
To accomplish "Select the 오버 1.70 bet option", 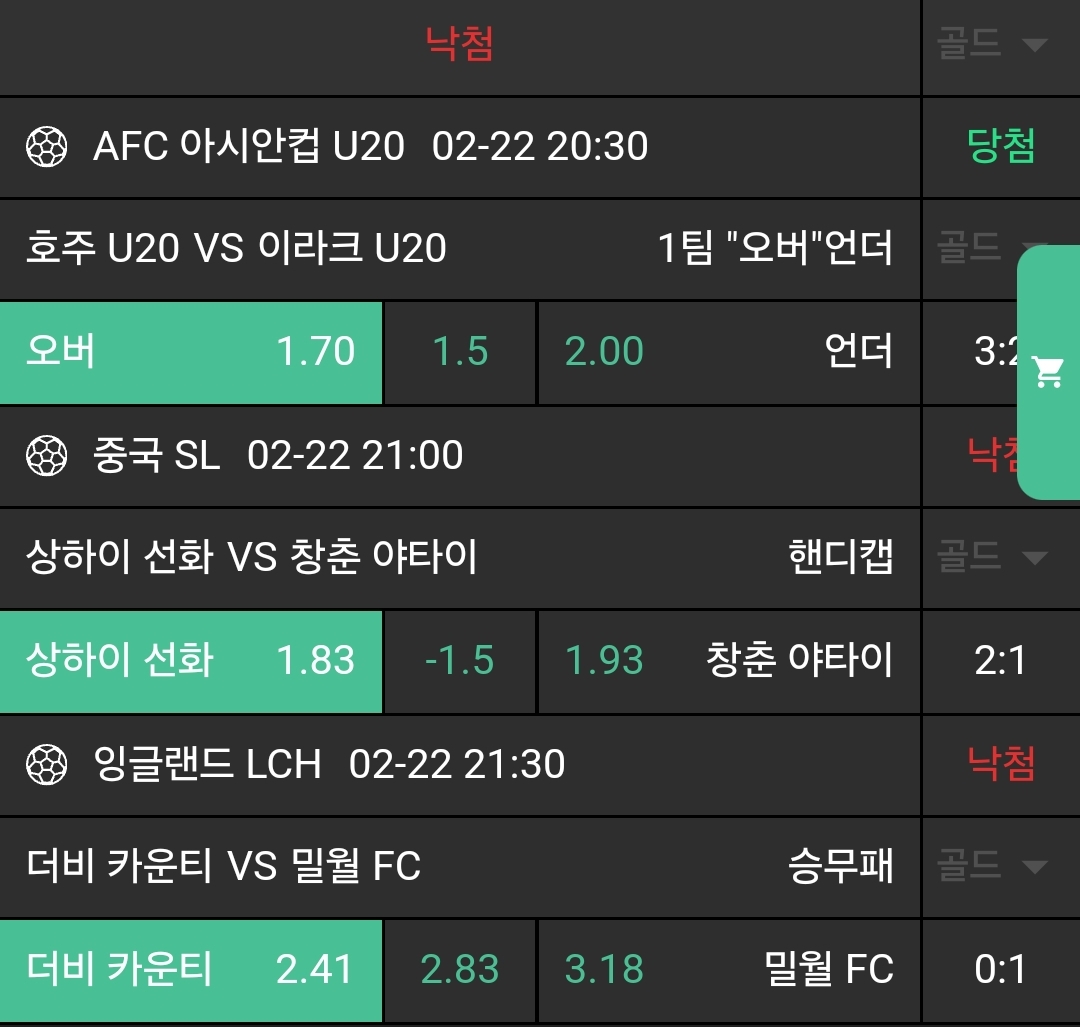I will tap(191, 352).
